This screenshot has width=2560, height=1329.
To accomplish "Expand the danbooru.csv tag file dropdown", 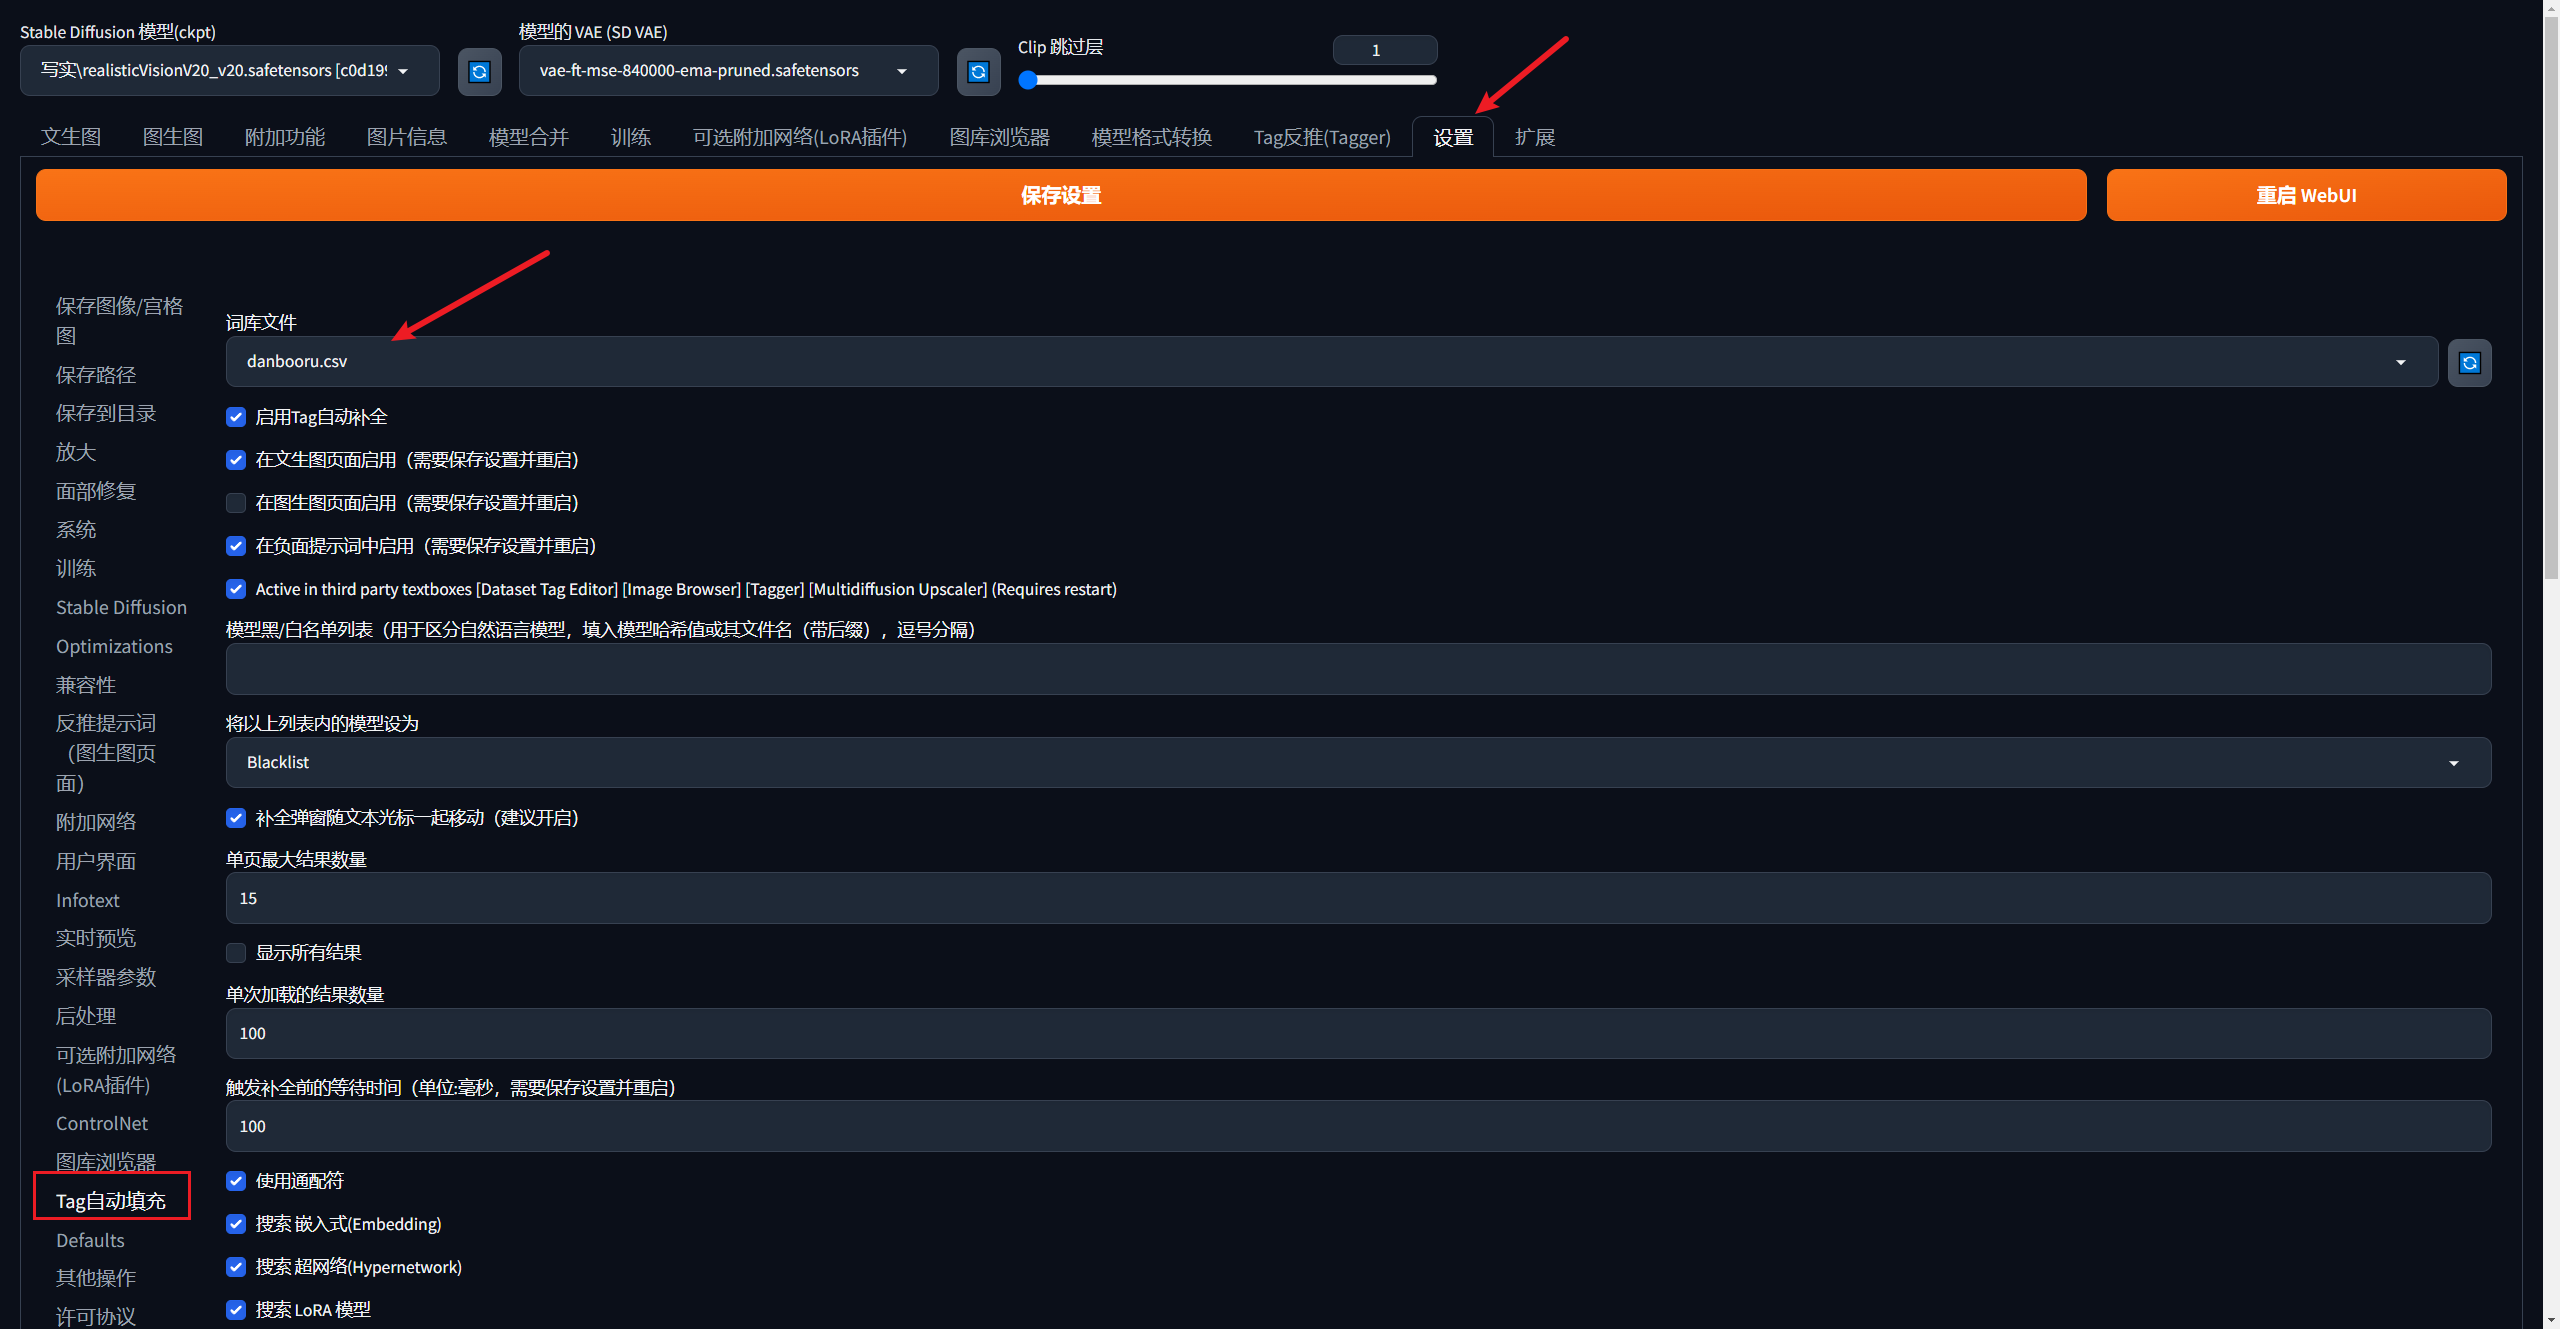I will [x=1331, y=362].
